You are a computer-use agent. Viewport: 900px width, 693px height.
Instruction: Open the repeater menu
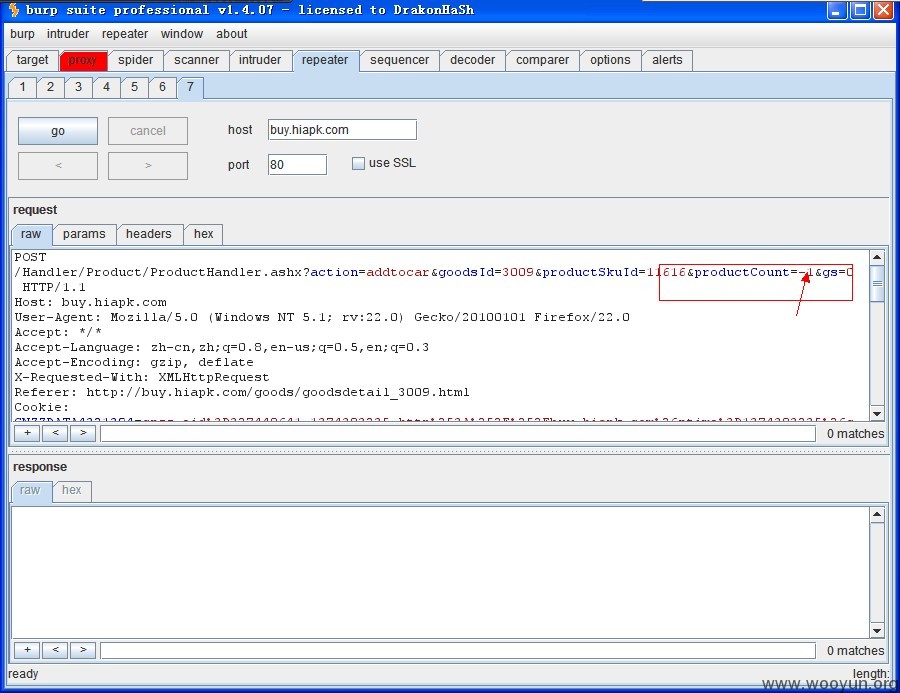[125, 34]
